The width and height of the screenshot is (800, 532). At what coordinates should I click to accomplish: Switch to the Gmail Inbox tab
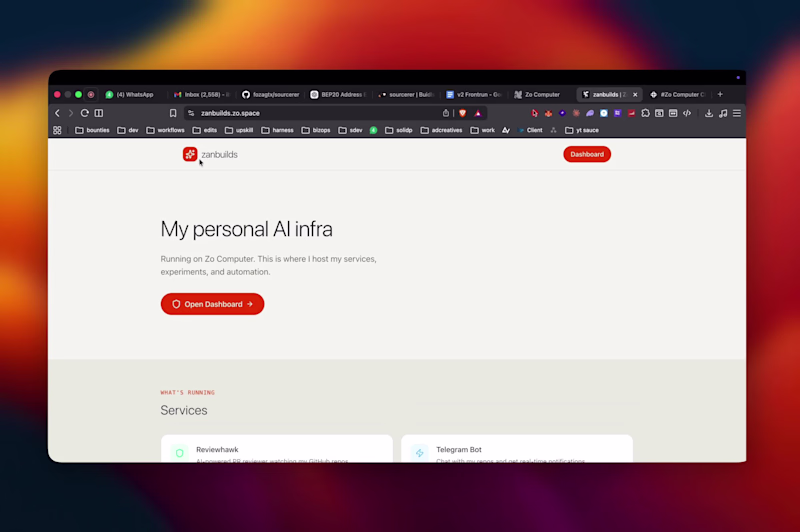[x=202, y=94]
